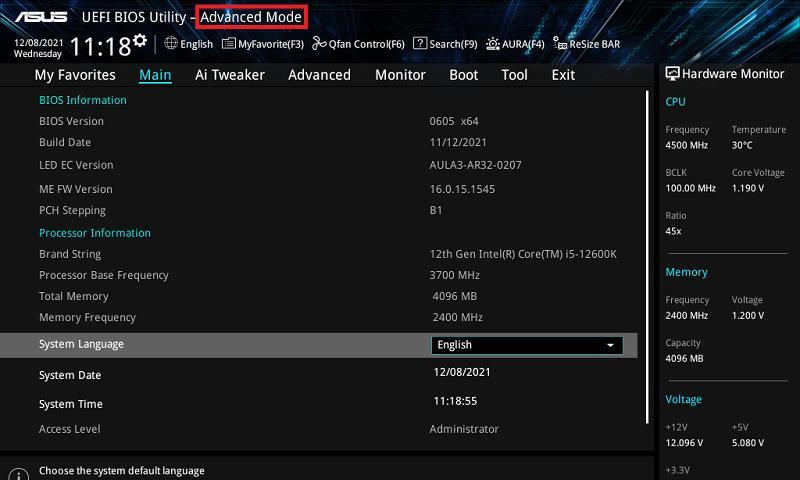
Task: Click Processor Information section heading
Action: [x=95, y=233]
